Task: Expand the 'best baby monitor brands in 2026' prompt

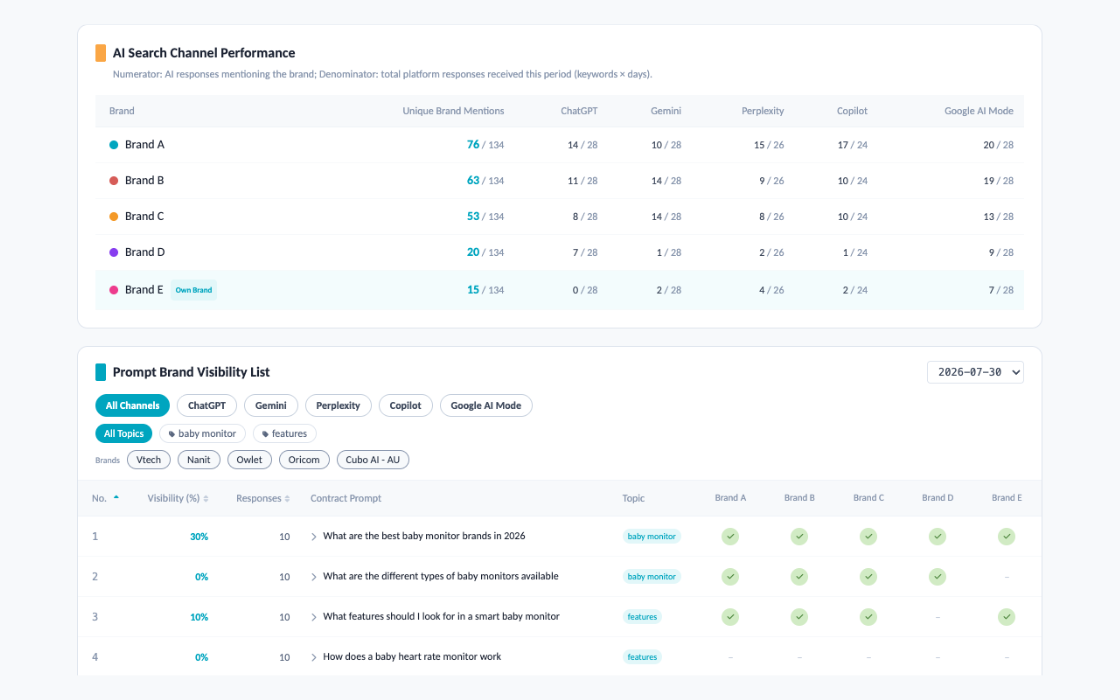Action: (x=314, y=536)
